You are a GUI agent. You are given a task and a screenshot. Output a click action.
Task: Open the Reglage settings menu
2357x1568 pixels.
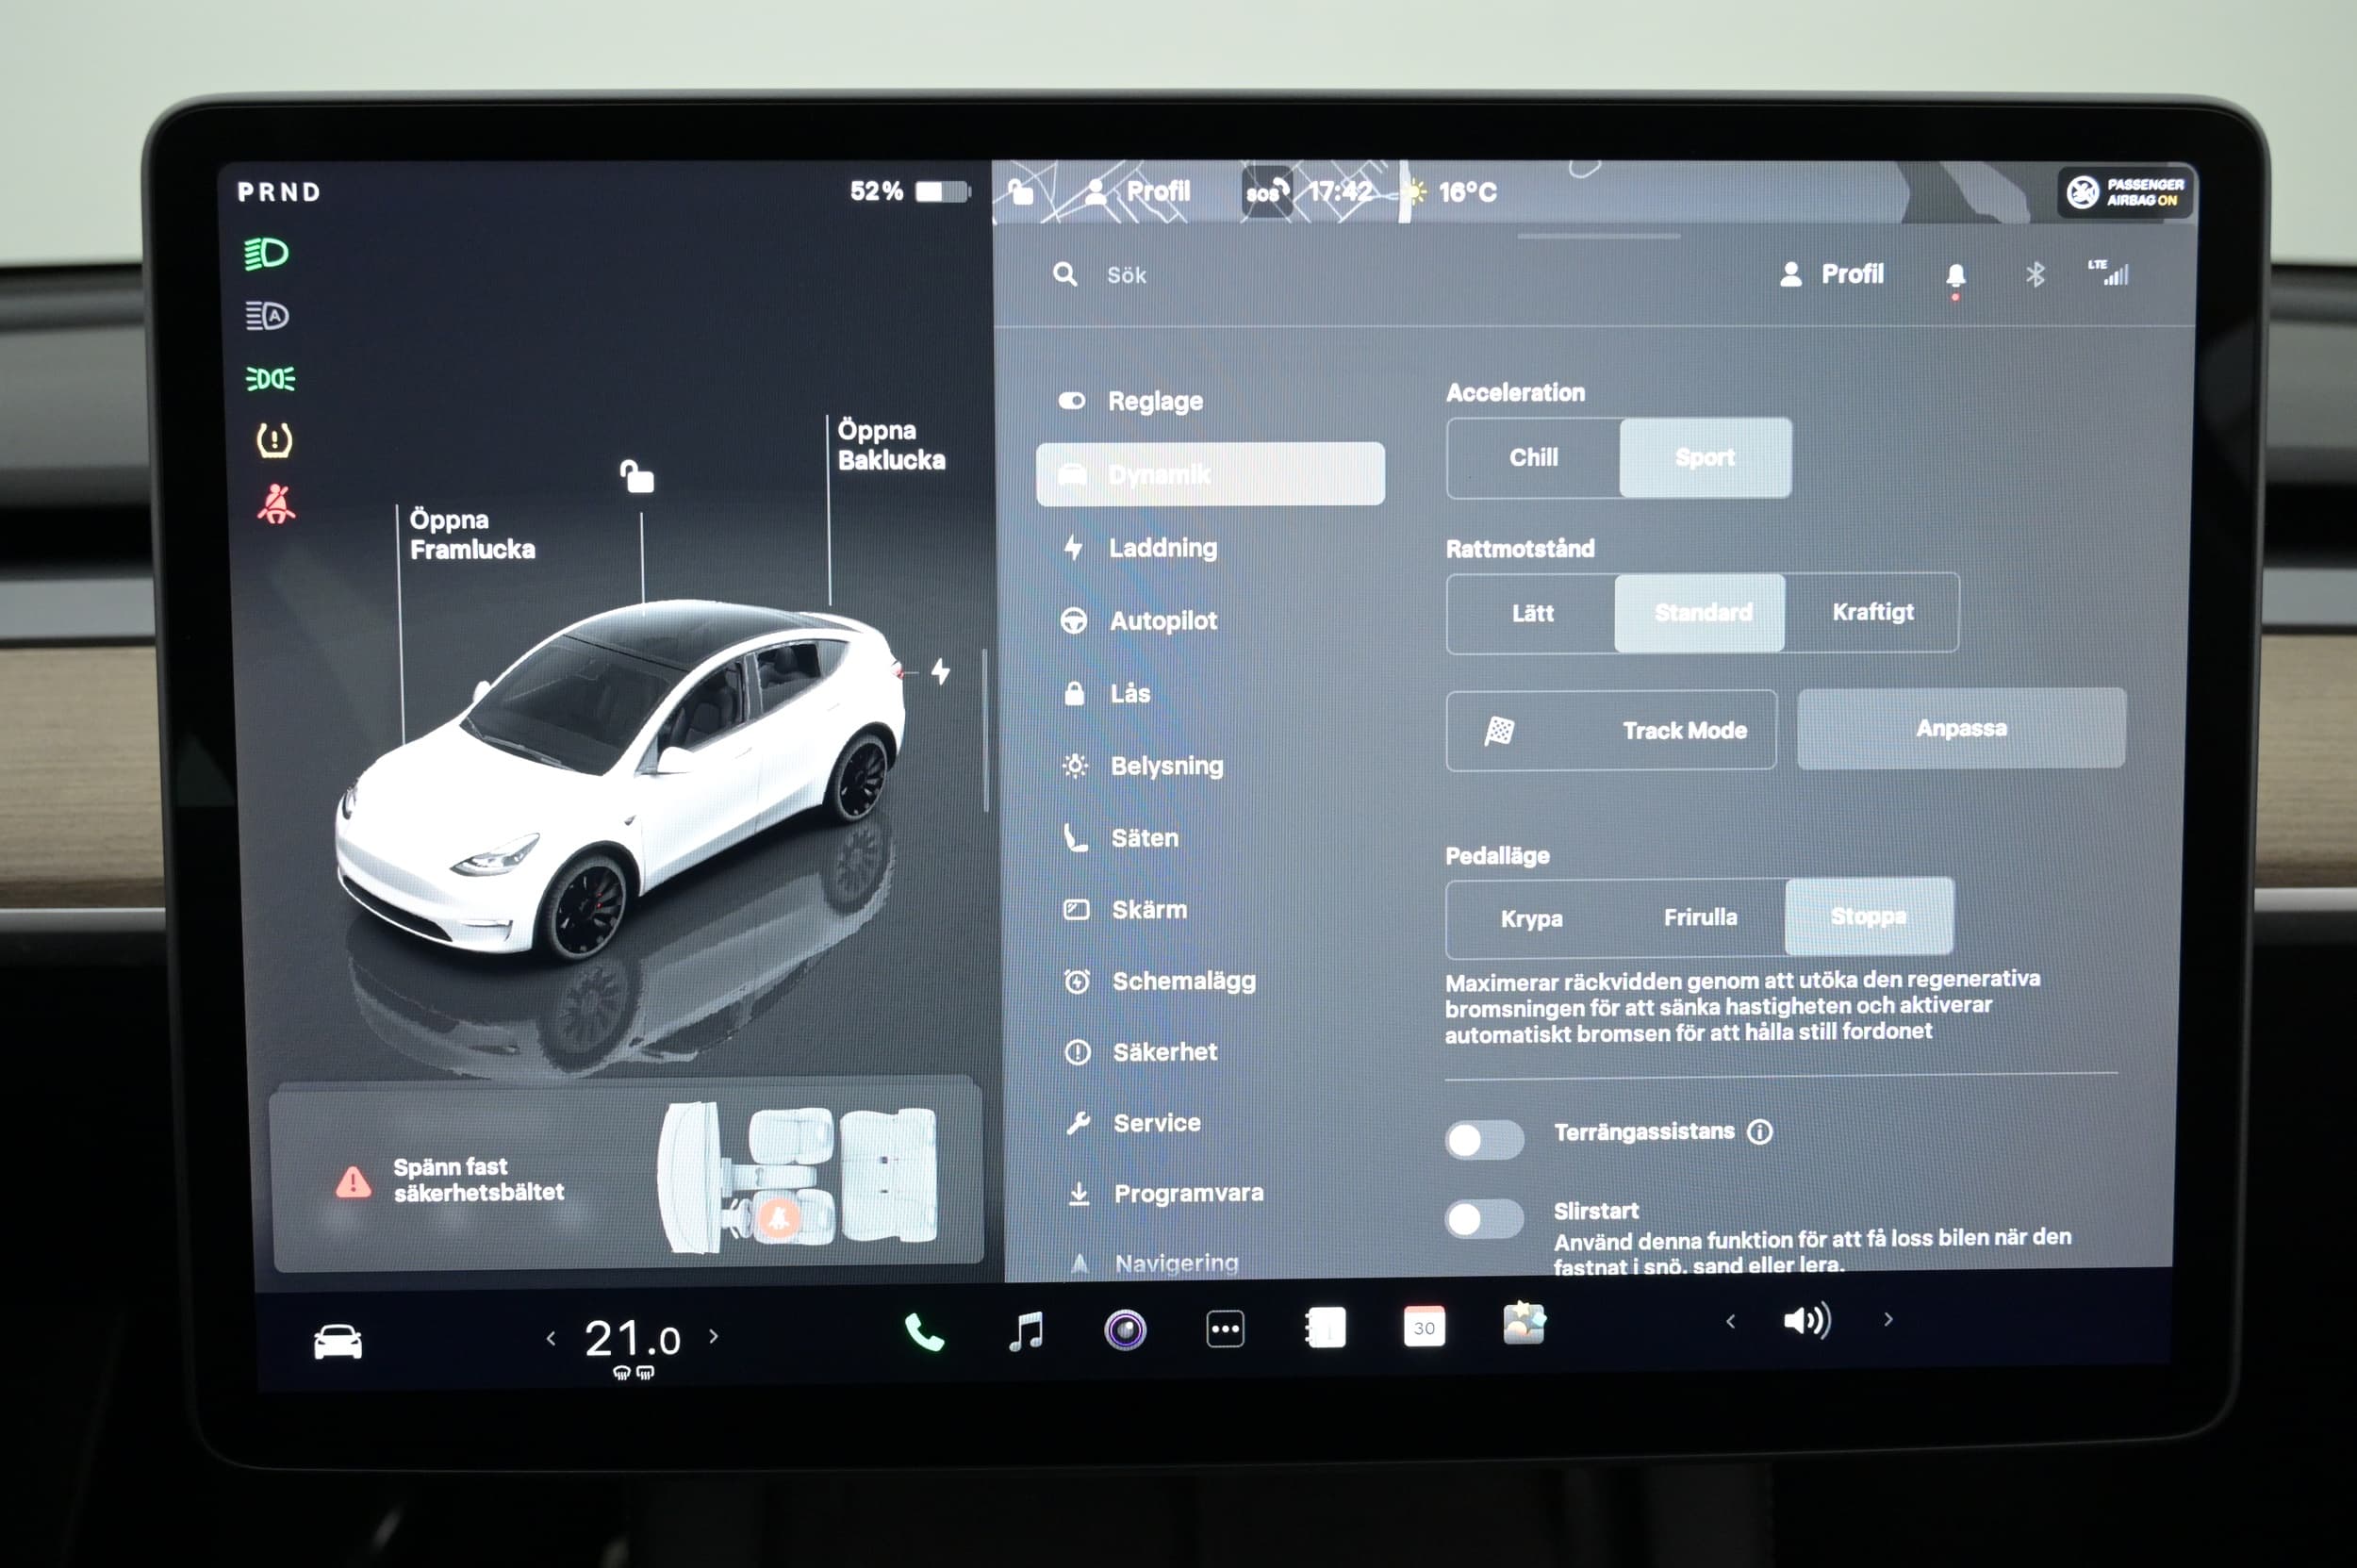1210,401
